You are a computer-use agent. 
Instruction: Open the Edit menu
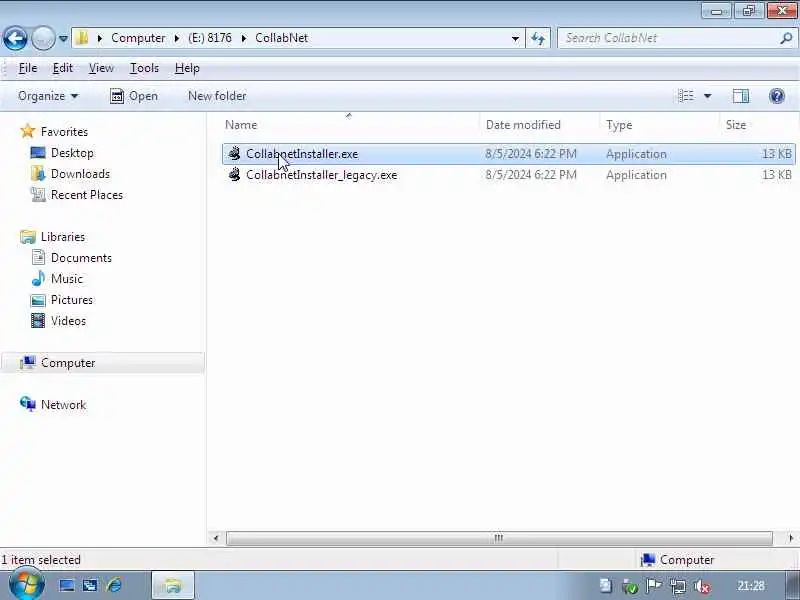pos(63,68)
